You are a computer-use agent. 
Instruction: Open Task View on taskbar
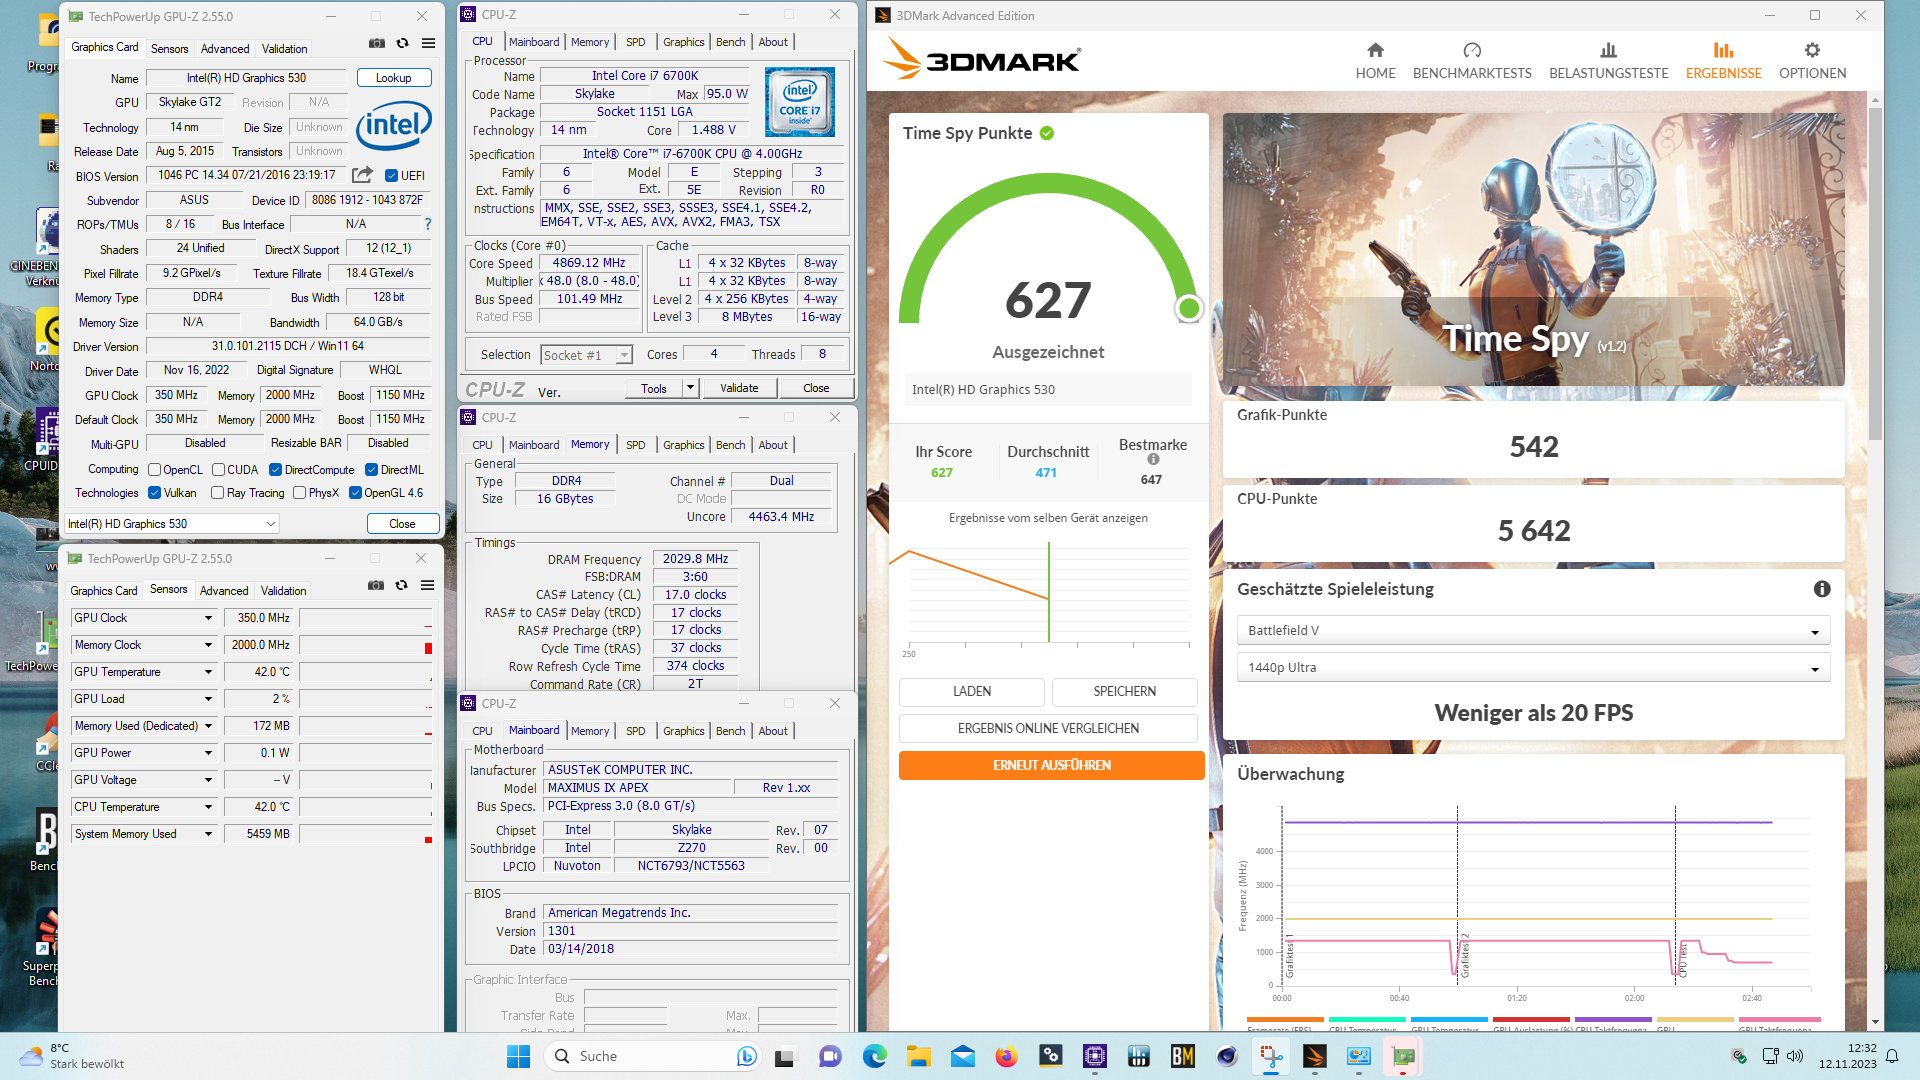coord(785,1056)
